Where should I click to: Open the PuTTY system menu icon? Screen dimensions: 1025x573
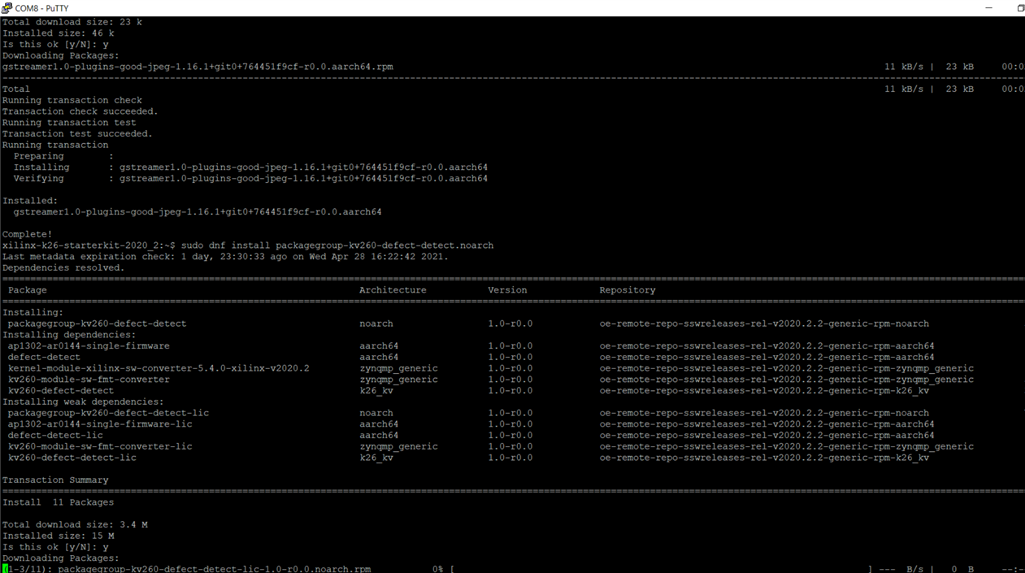(7, 8)
